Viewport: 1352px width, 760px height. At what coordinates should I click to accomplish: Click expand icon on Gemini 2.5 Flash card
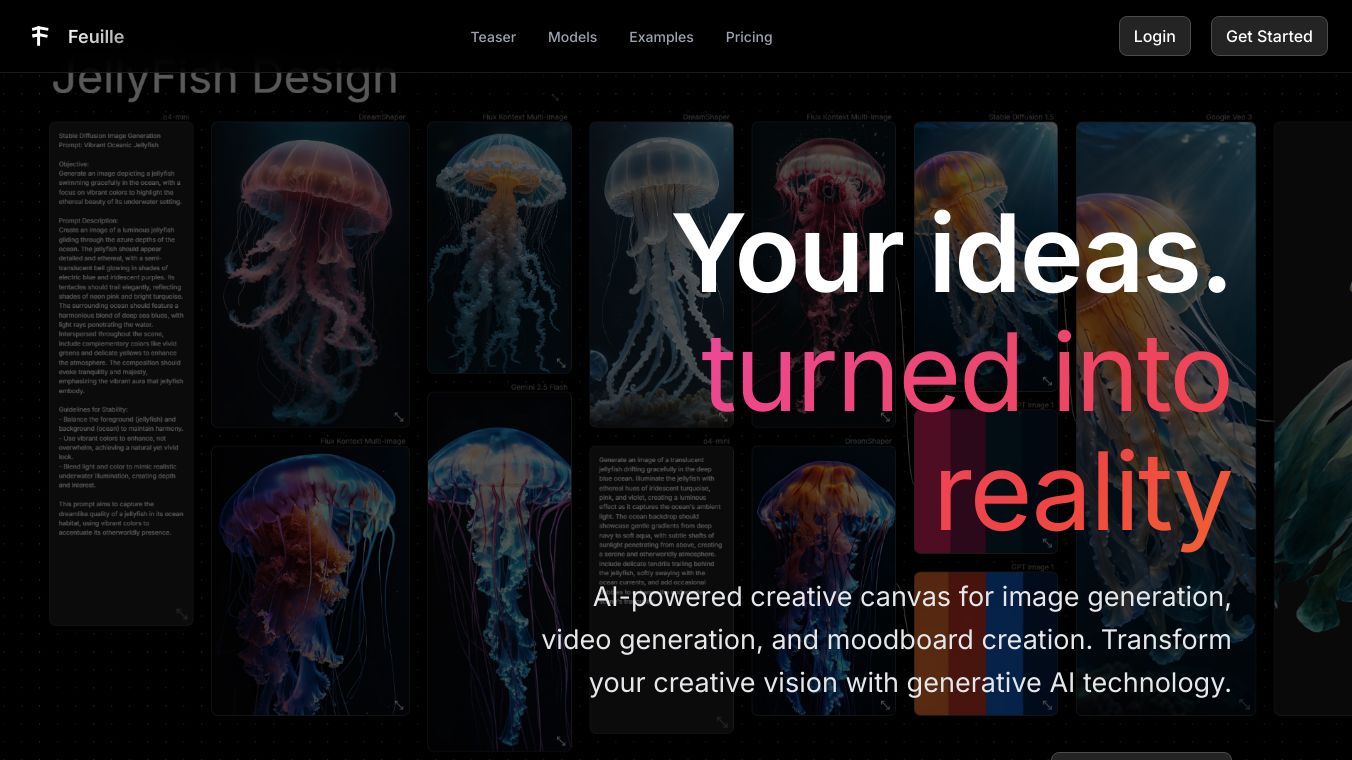coord(560,741)
